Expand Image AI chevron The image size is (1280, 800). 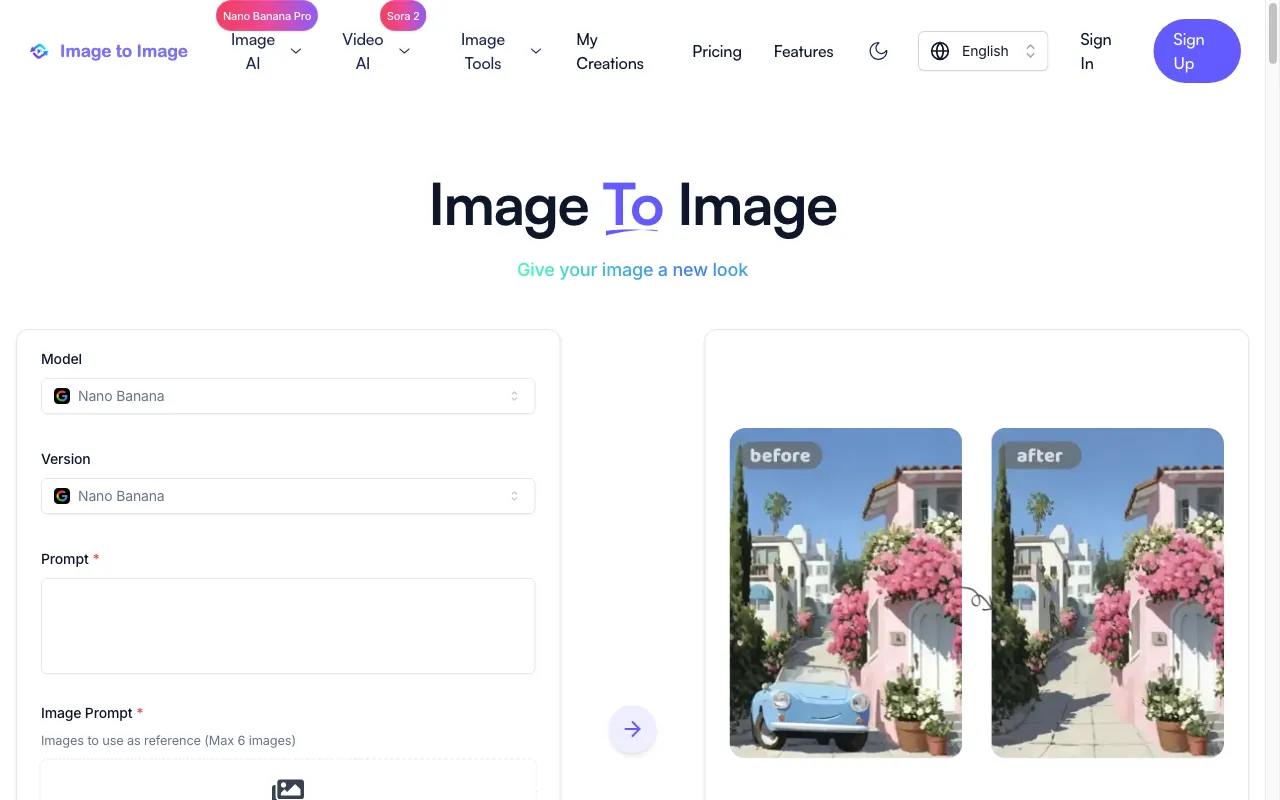coord(296,51)
